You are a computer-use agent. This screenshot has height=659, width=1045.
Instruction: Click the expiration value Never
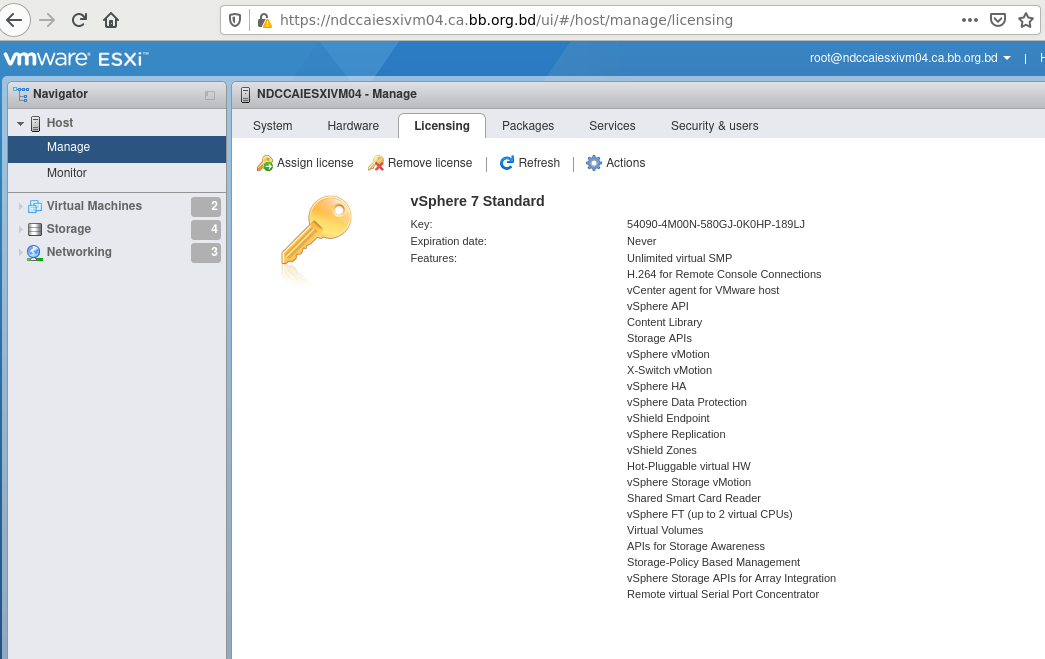tap(642, 241)
